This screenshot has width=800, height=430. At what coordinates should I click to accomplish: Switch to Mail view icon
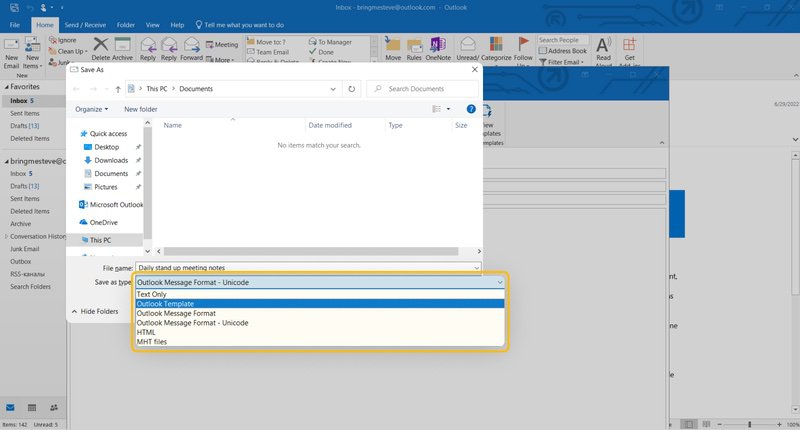tap(10, 408)
